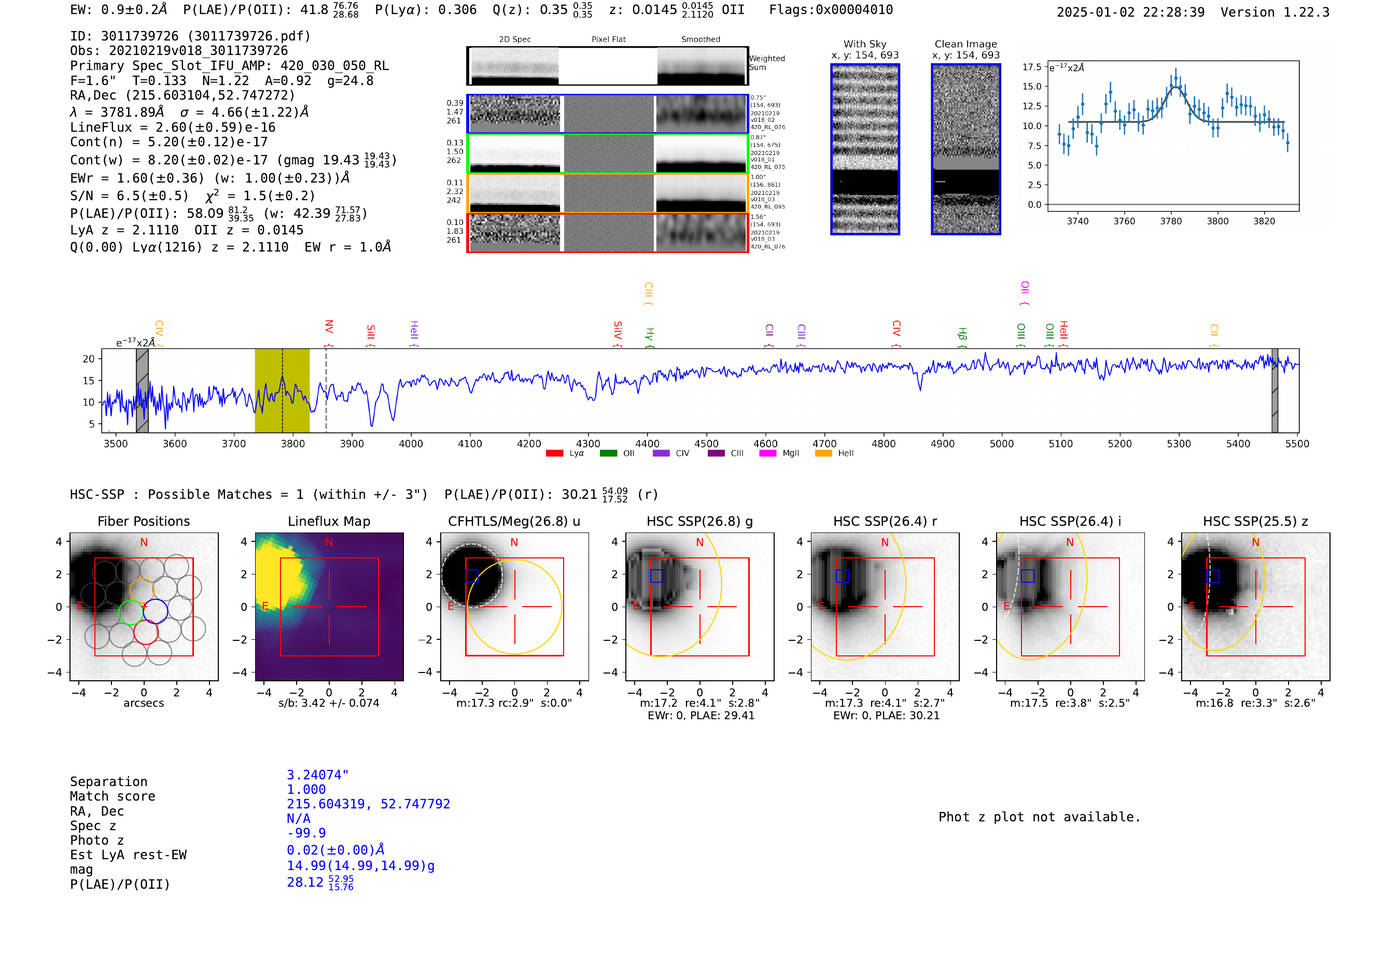Click the red Lyα legend swatch
The width and height of the screenshot is (1400, 953).
click(x=554, y=454)
